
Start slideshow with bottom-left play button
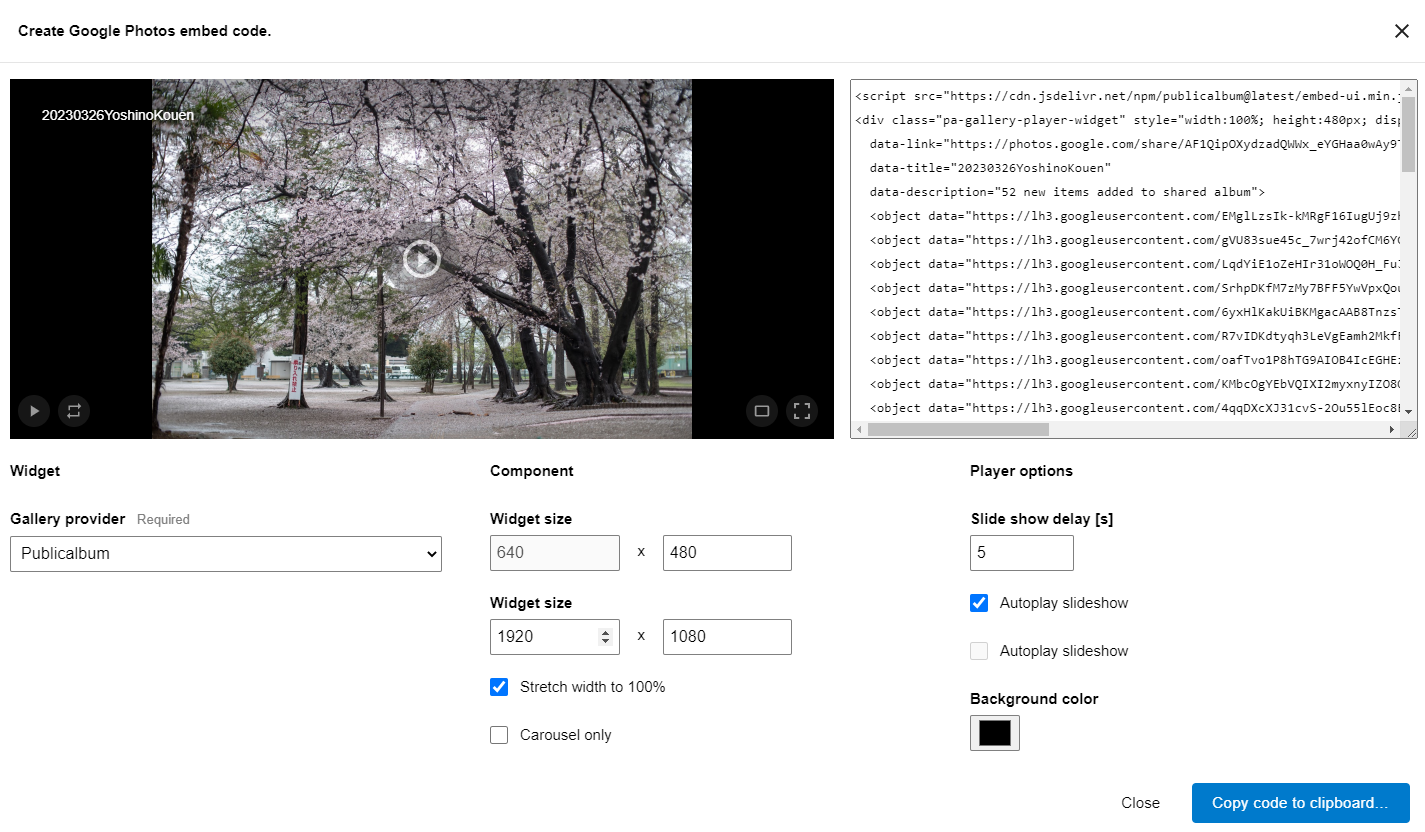pos(34,411)
